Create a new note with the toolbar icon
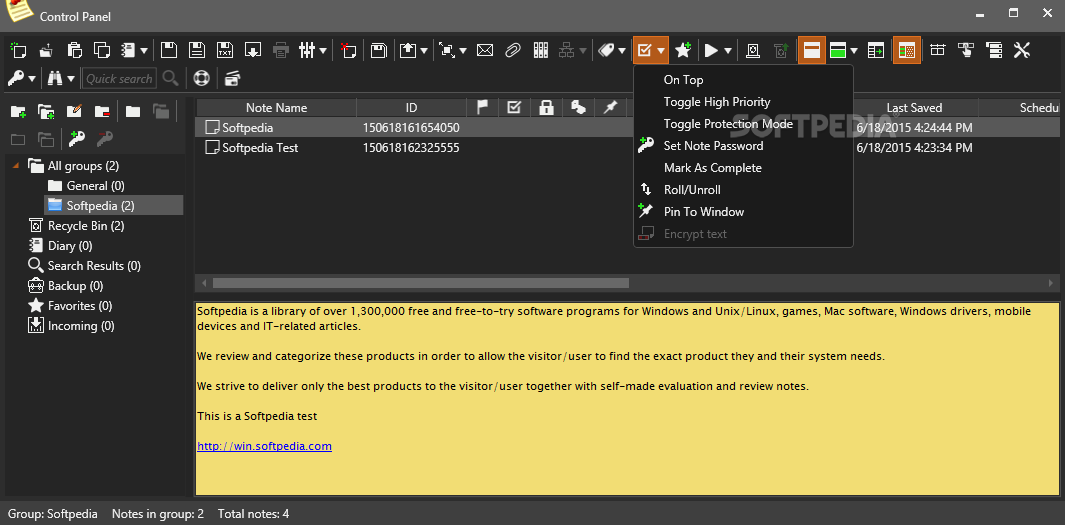Screen dimensions: 1065x525 point(19,50)
